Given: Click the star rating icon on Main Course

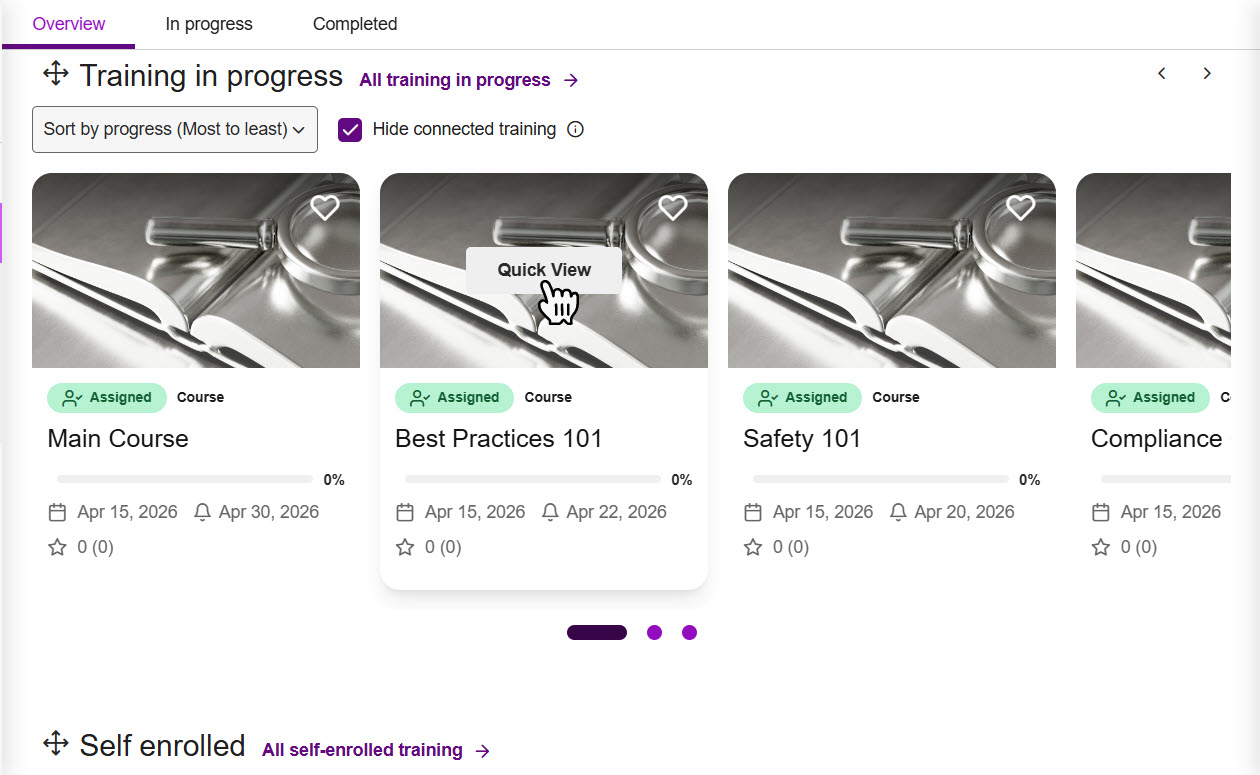Looking at the screenshot, I should [57, 547].
